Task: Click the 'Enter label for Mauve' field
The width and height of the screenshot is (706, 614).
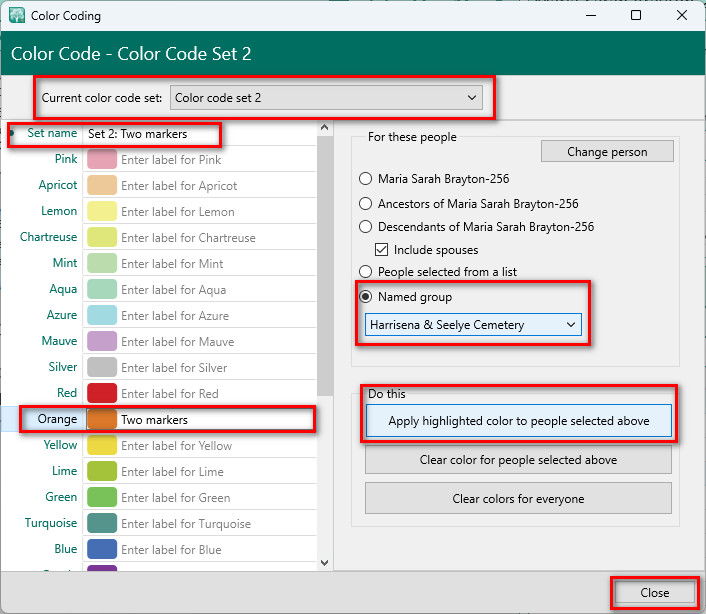Action: [x=218, y=342]
